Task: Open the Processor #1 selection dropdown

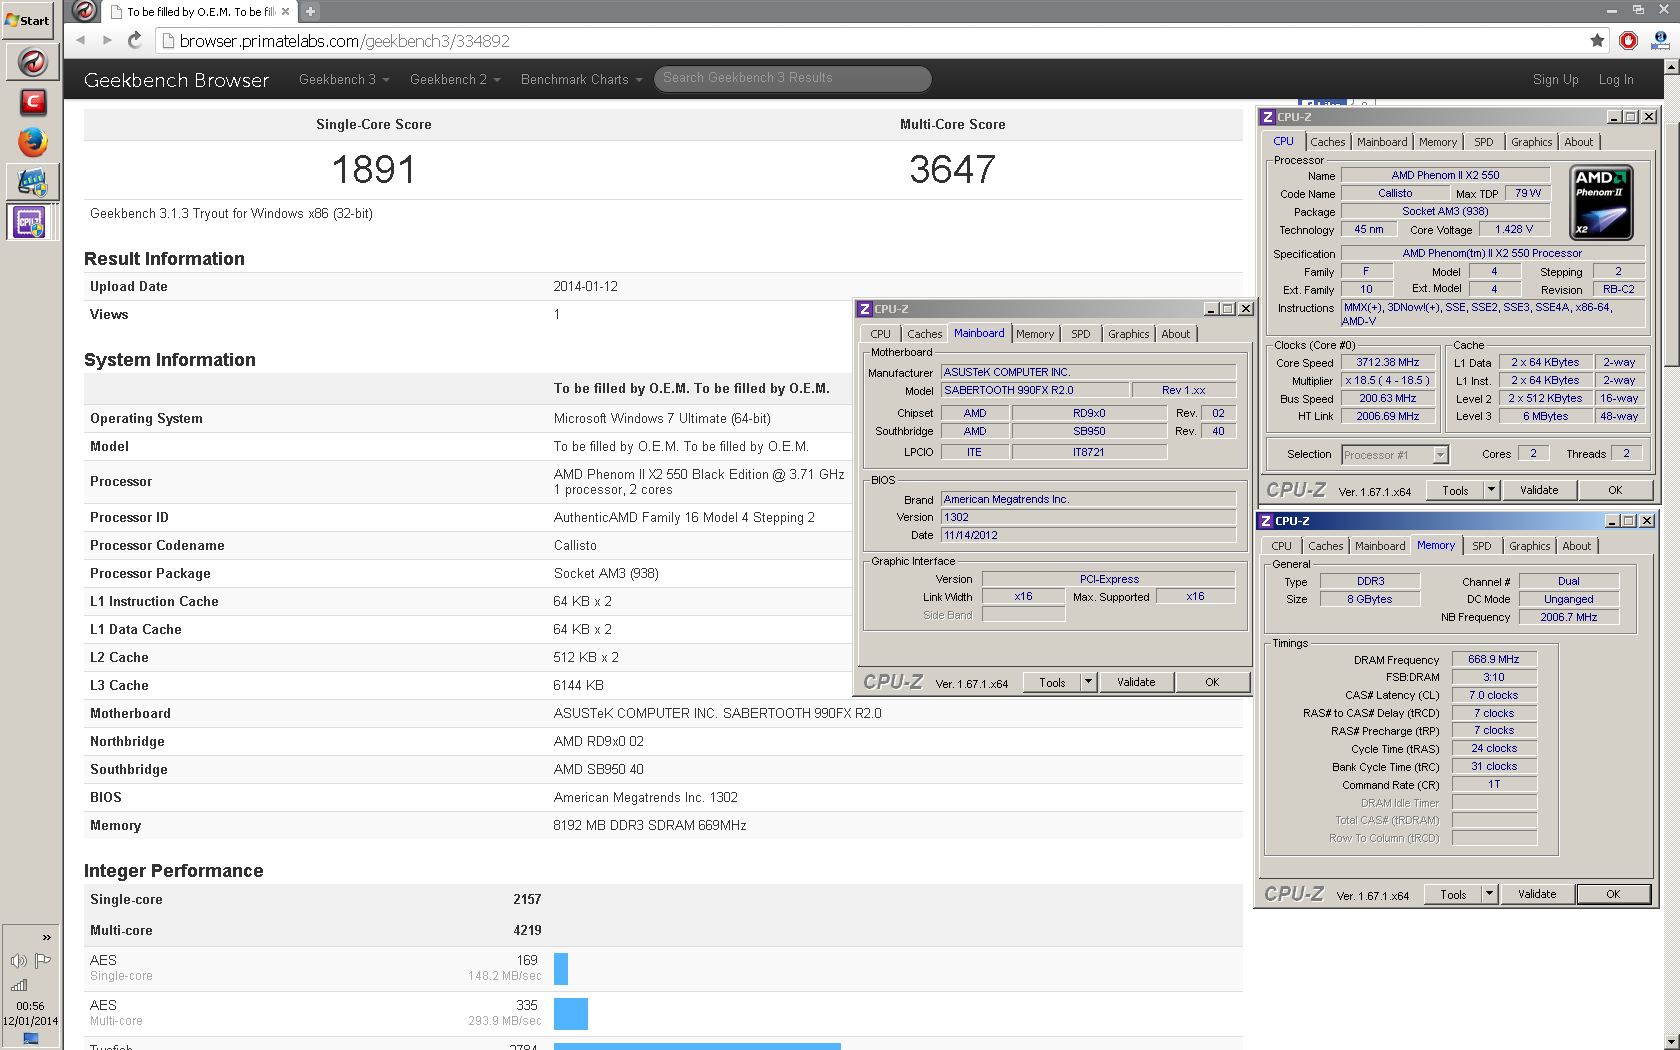Action: (1394, 455)
